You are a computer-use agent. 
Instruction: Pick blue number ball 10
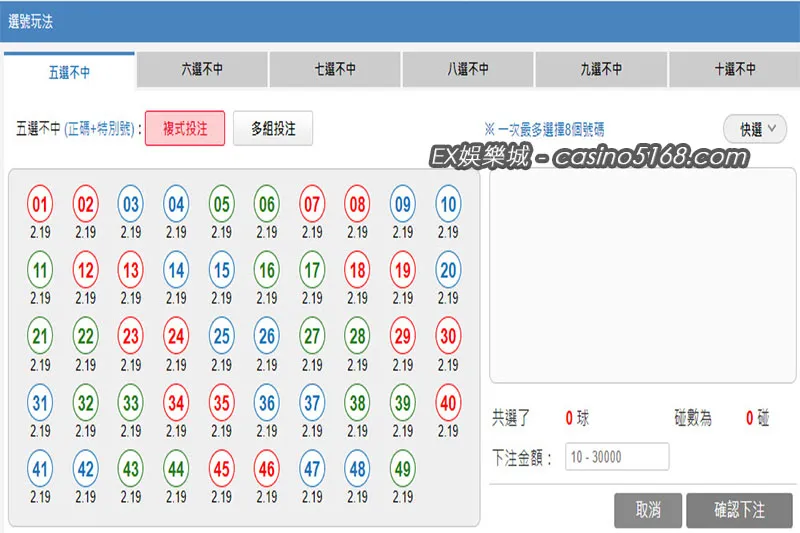(448, 204)
